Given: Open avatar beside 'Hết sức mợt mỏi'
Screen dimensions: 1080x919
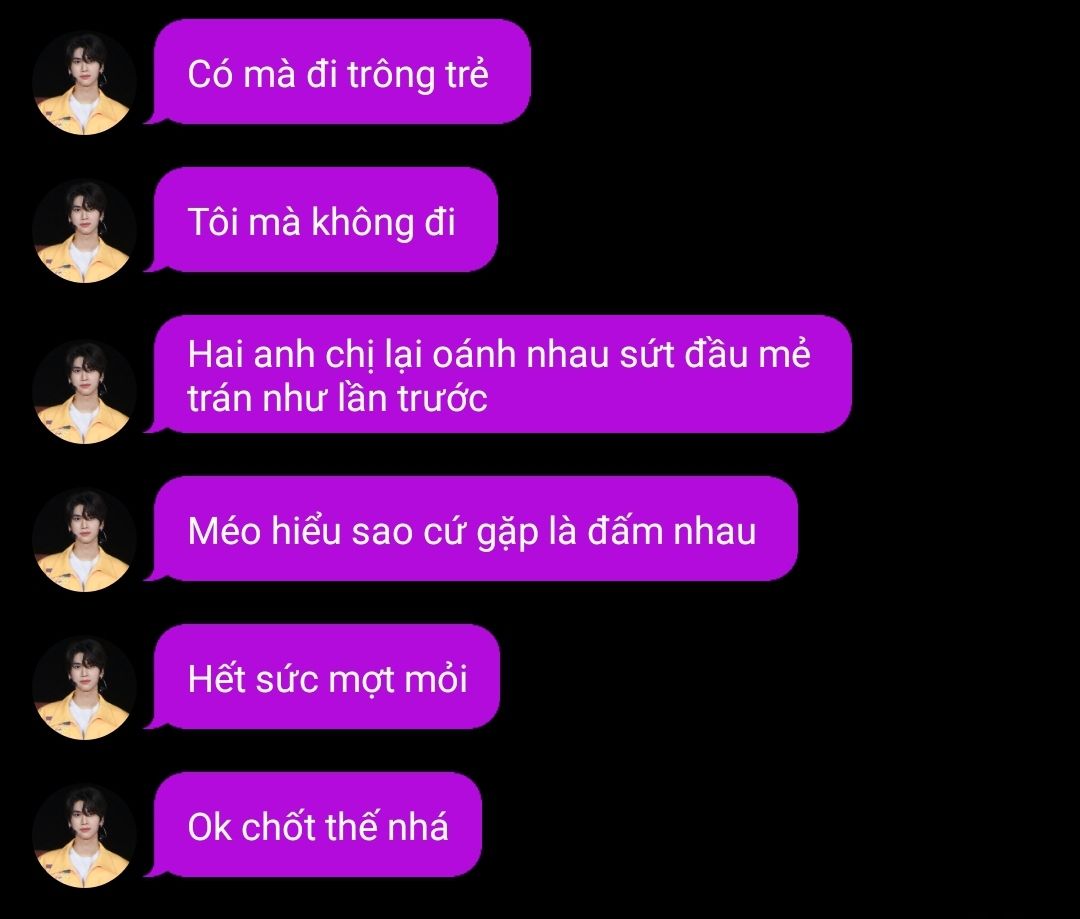Looking at the screenshot, I should 84,688.
